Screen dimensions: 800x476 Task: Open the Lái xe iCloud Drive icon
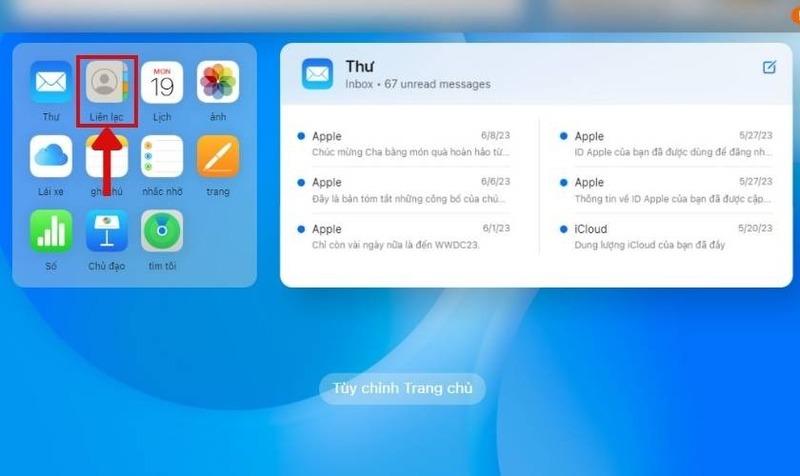[x=50, y=156]
